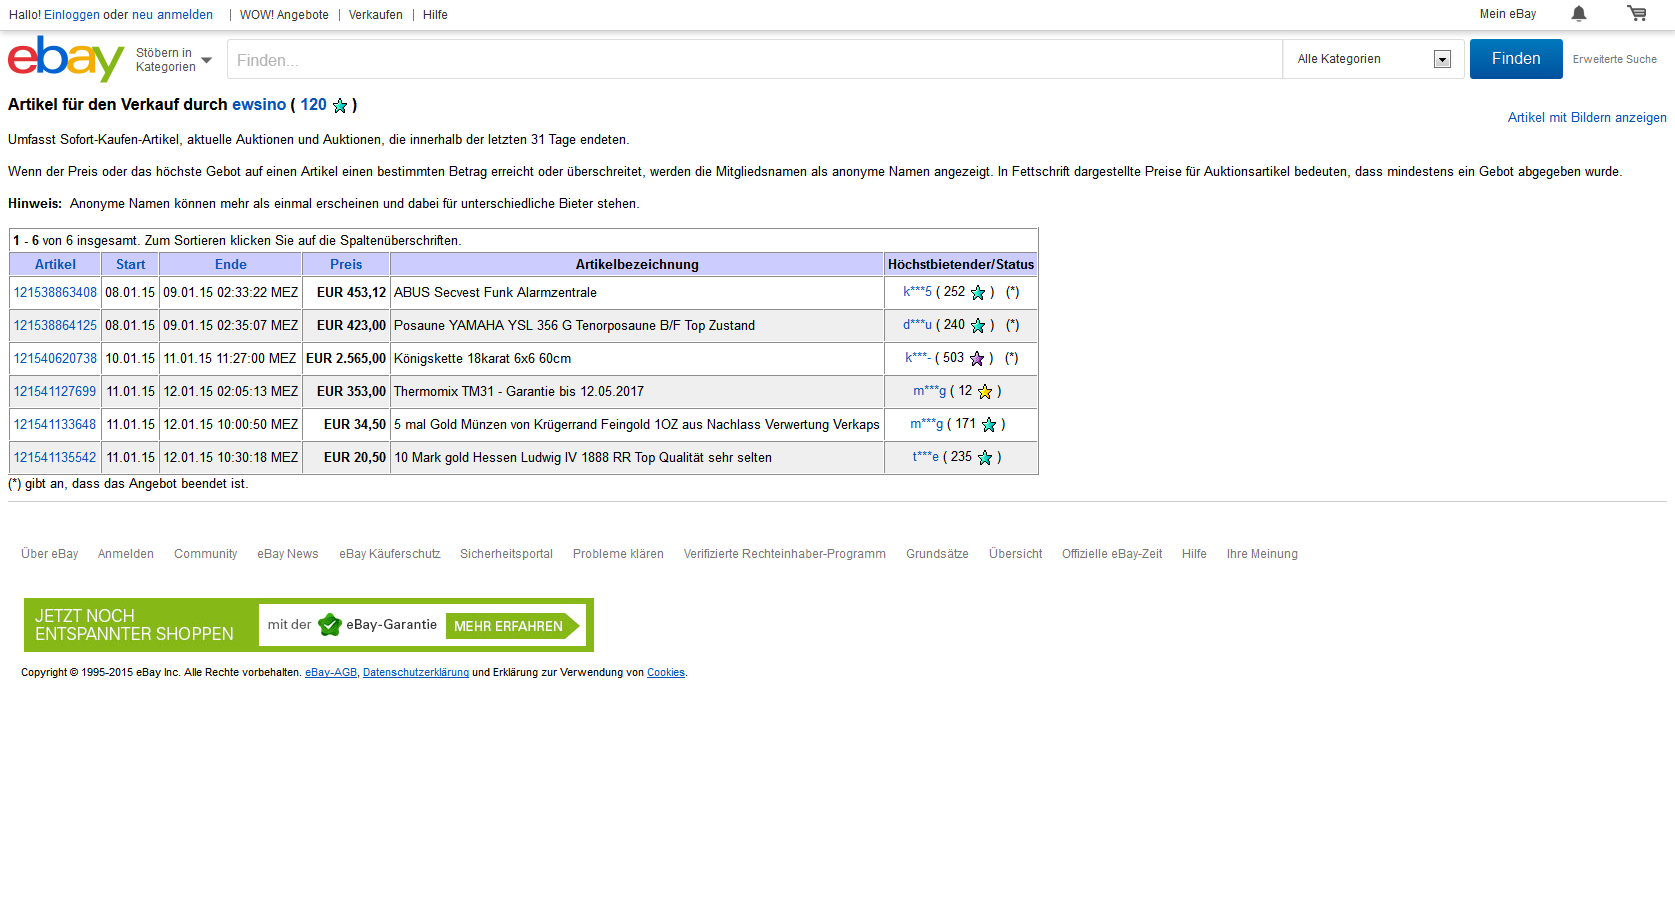Open seller feedback score 120 link
The width and height of the screenshot is (1675, 904).
coord(313,105)
